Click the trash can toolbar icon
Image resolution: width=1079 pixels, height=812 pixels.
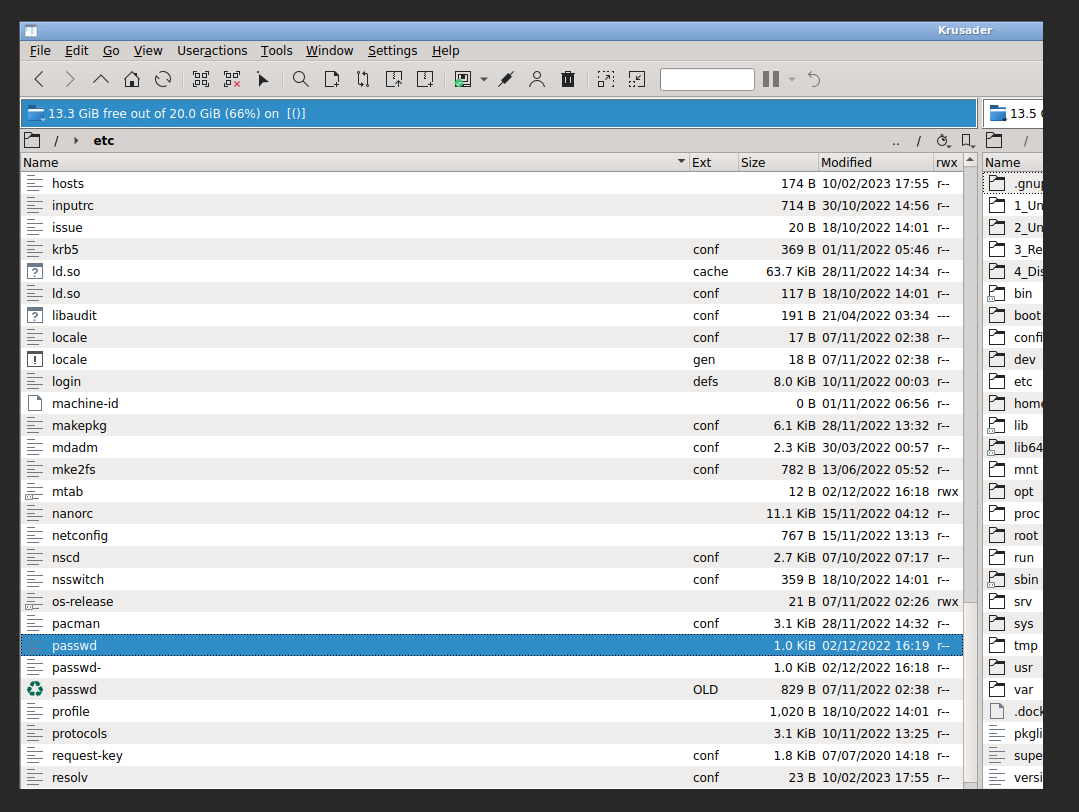pos(568,79)
